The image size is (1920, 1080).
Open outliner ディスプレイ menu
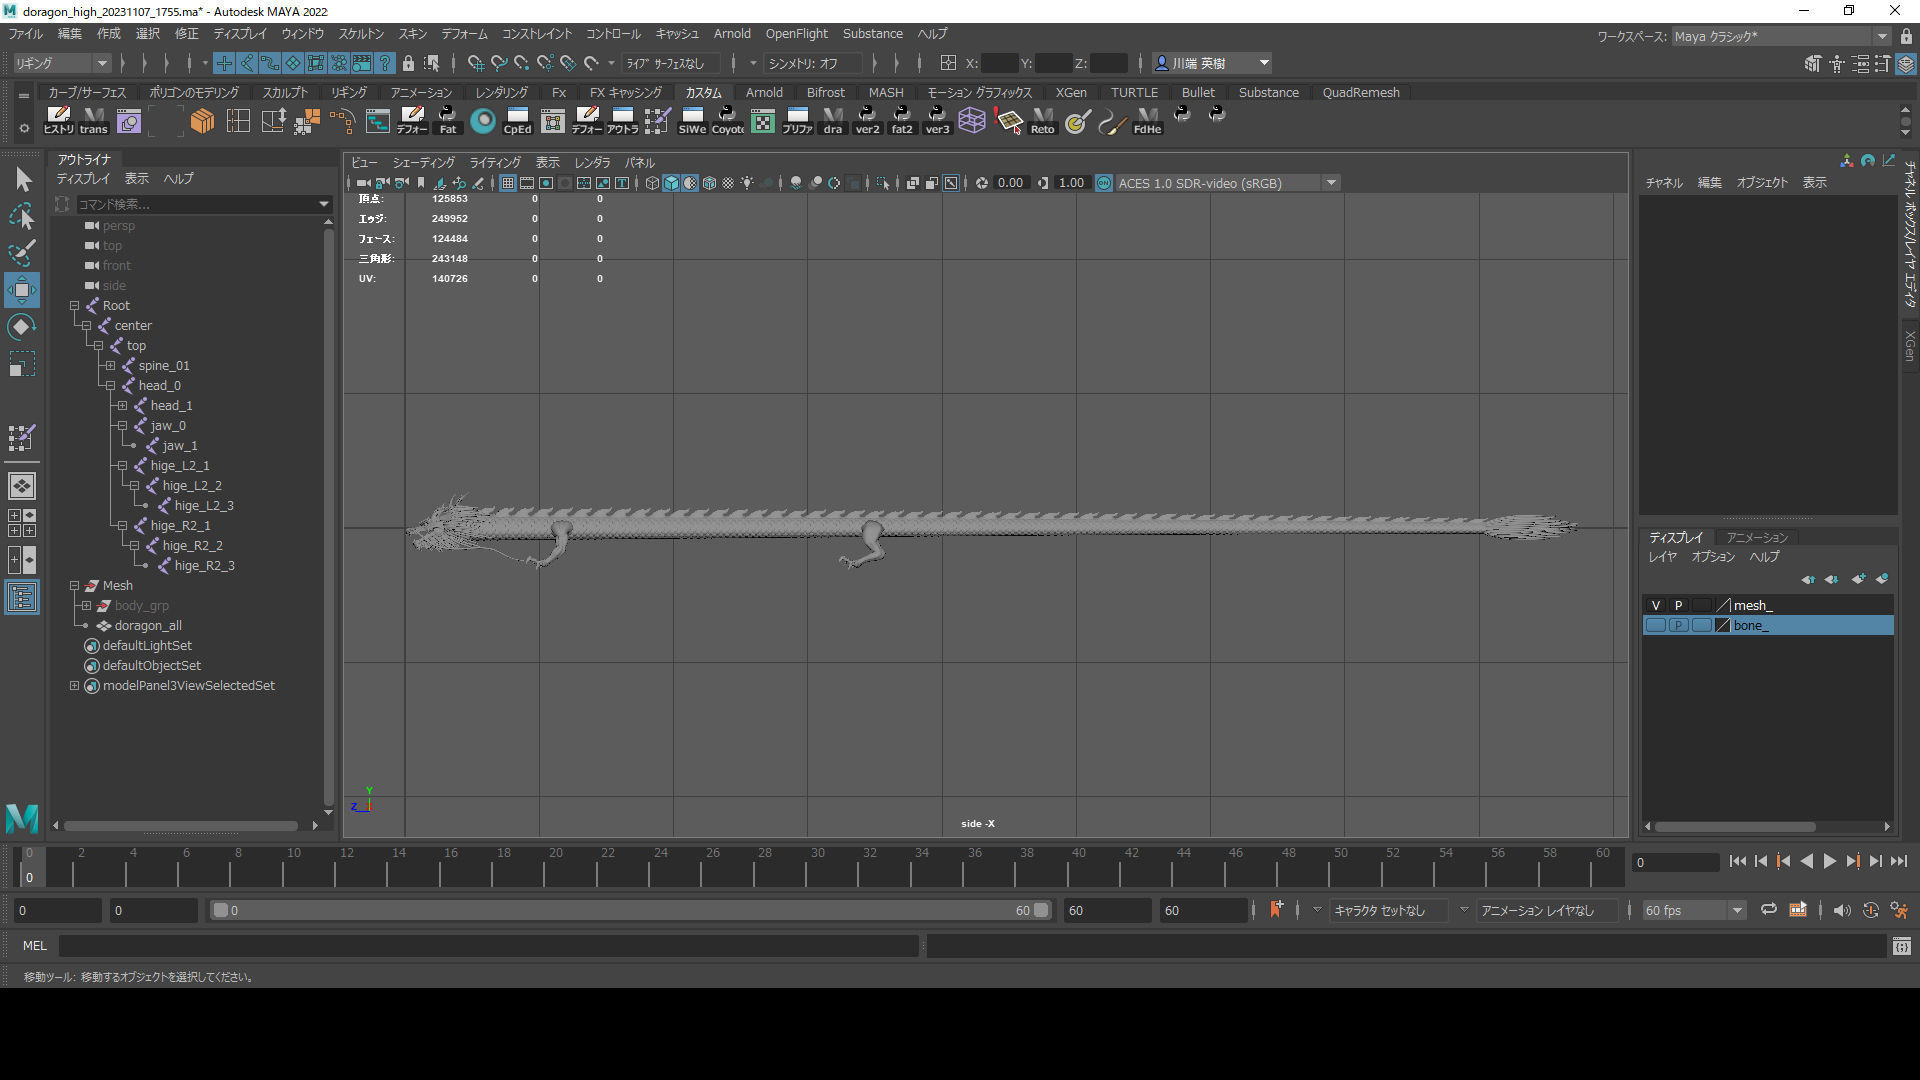click(x=83, y=179)
